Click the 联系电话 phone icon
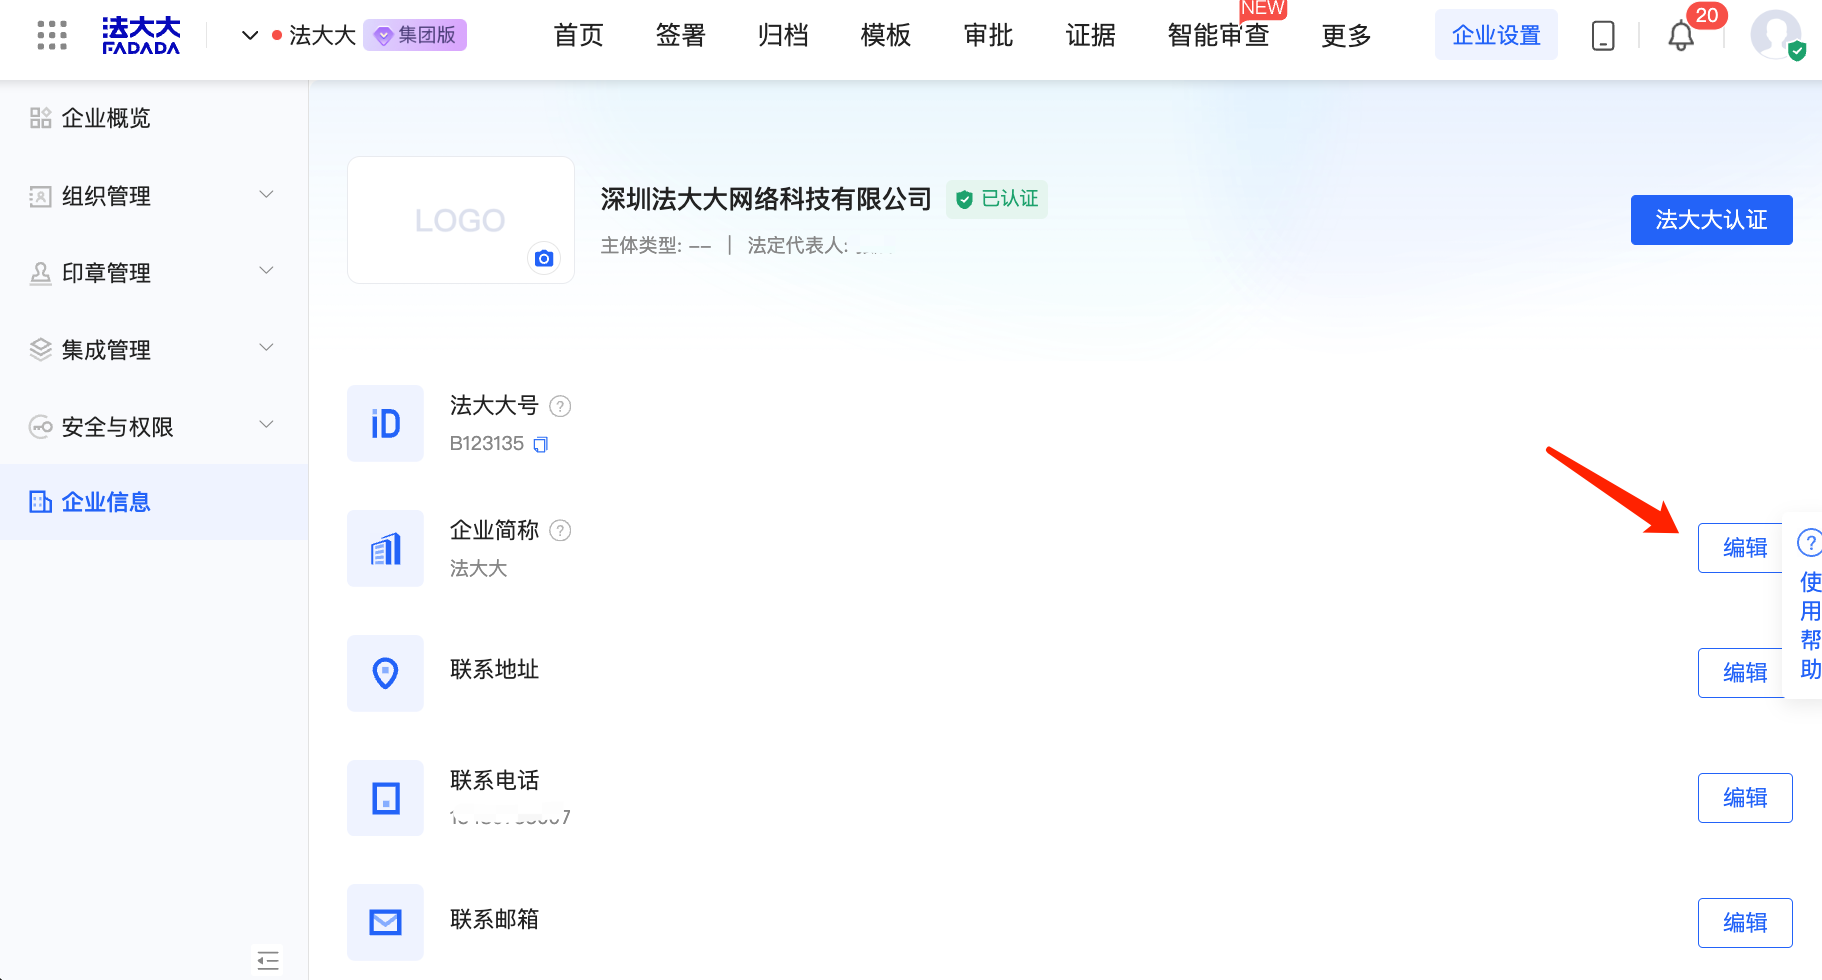Screen dimensions: 1822x980 coord(386,798)
